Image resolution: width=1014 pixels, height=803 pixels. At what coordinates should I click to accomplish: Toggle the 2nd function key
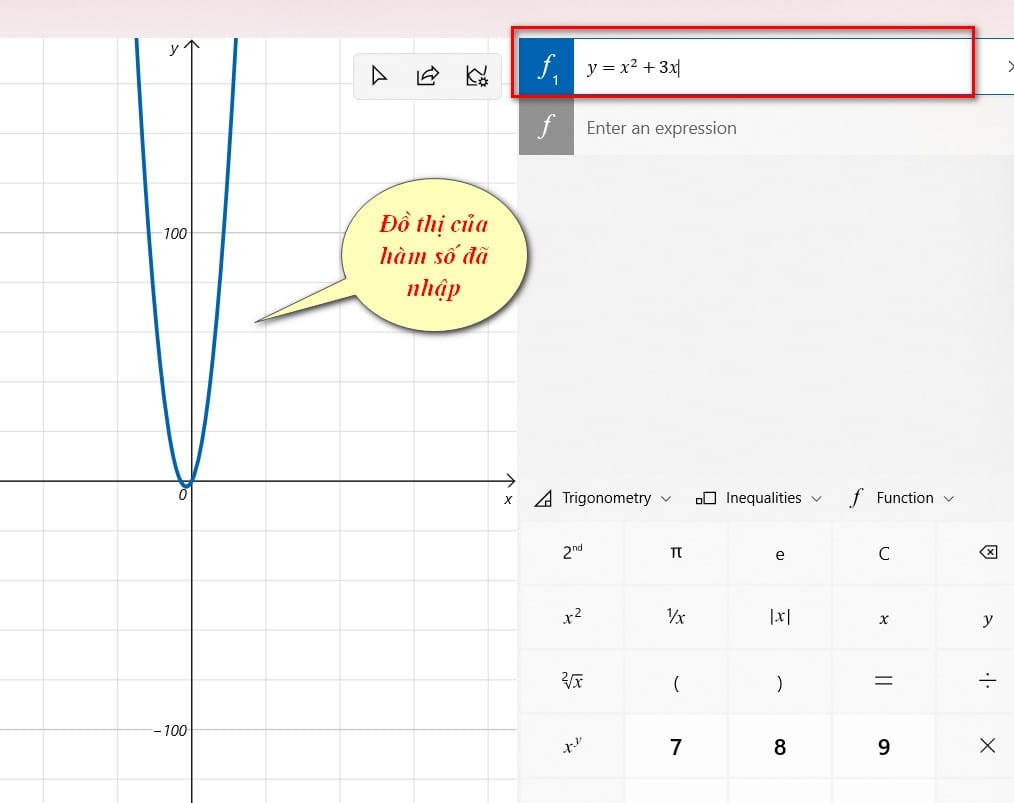pos(572,553)
